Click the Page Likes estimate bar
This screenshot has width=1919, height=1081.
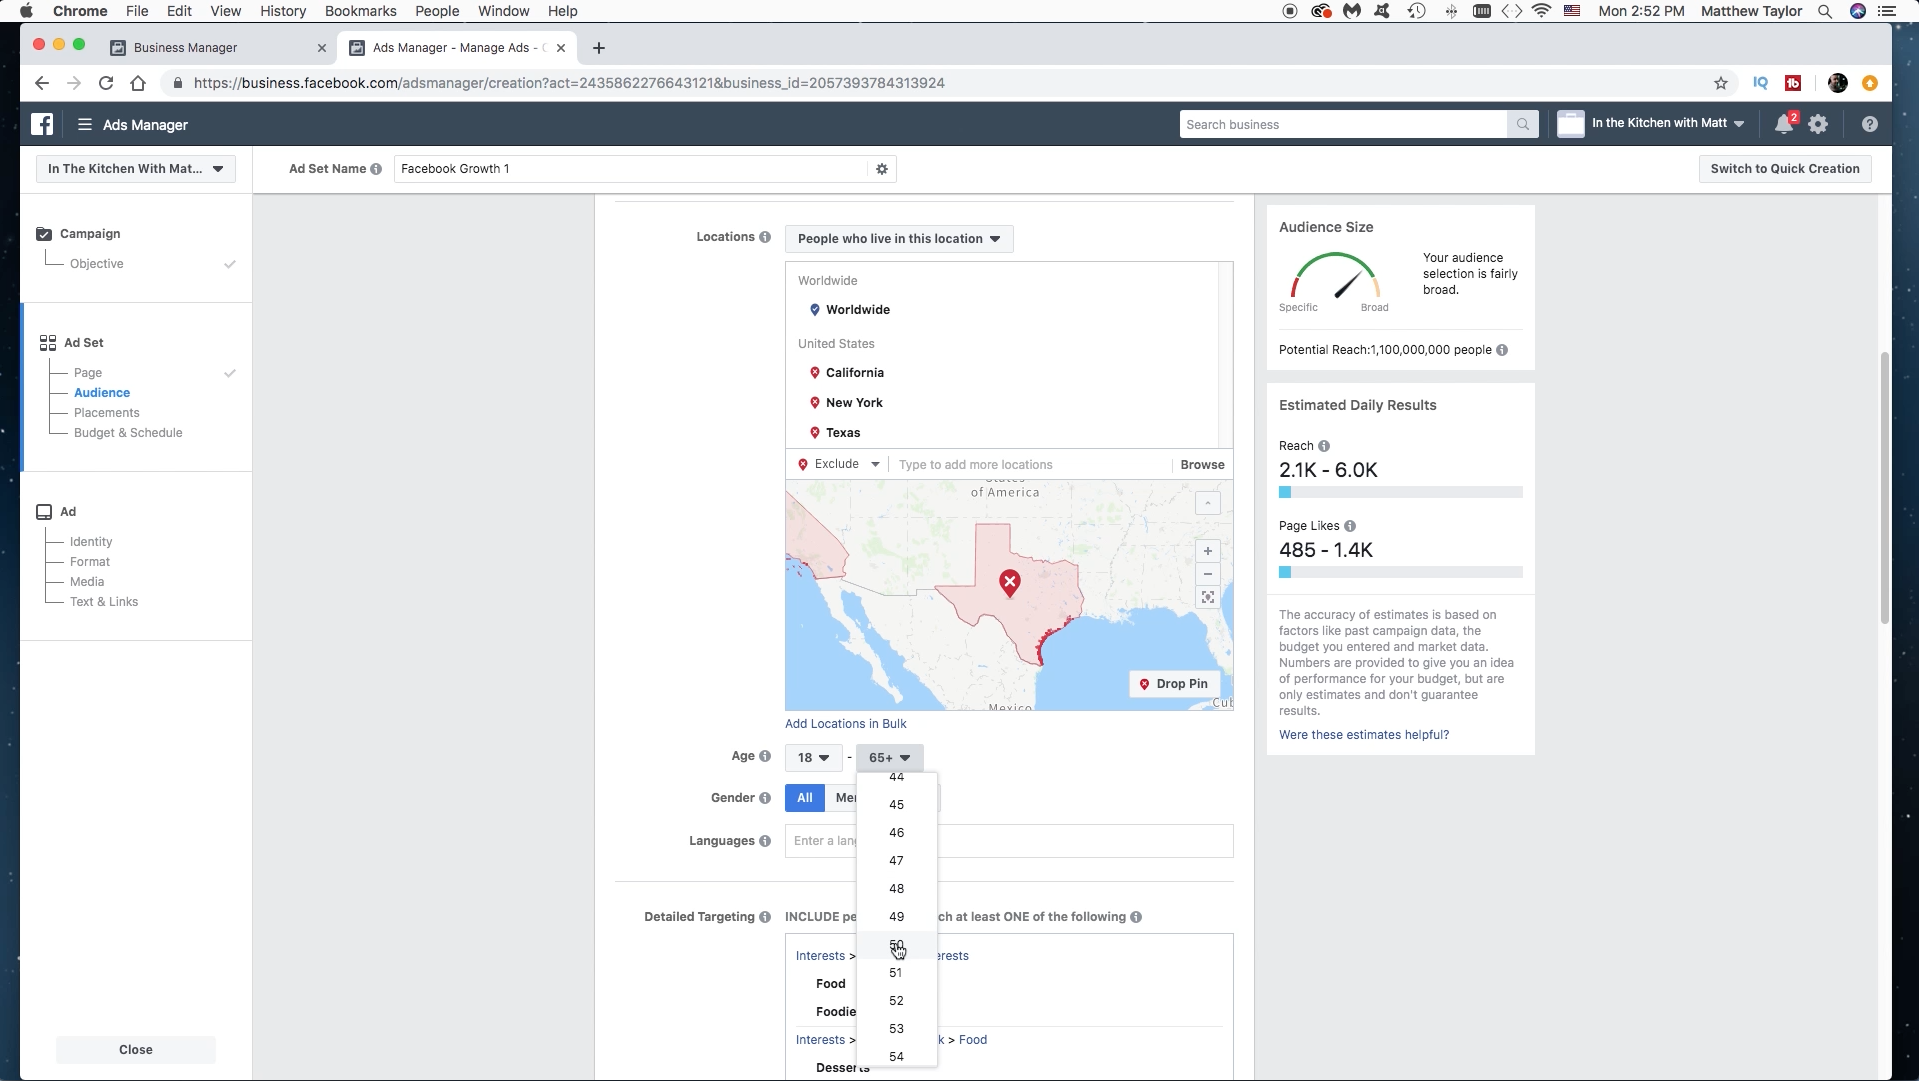point(1401,572)
